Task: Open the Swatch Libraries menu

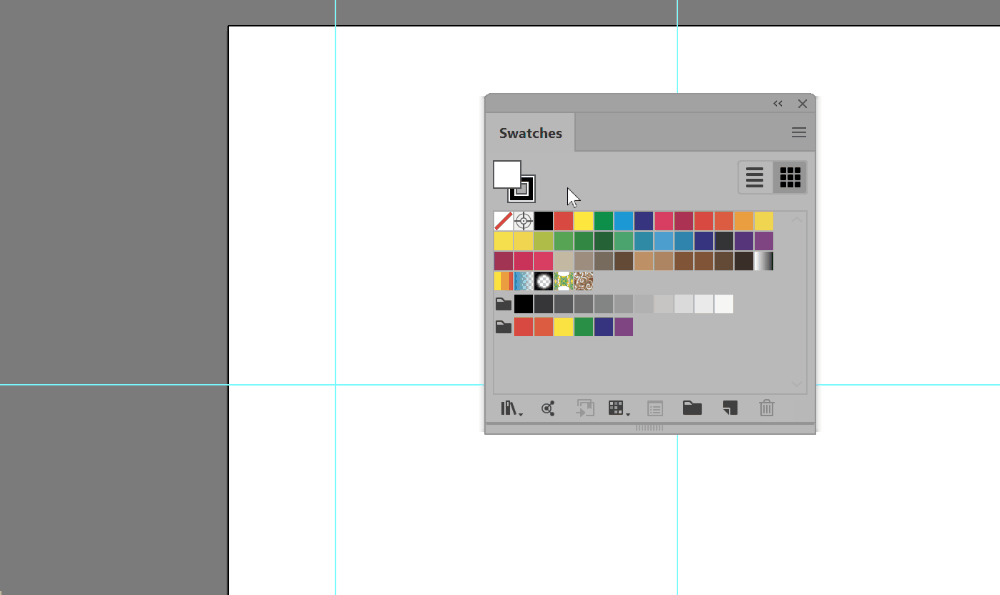Action: tap(511, 408)
